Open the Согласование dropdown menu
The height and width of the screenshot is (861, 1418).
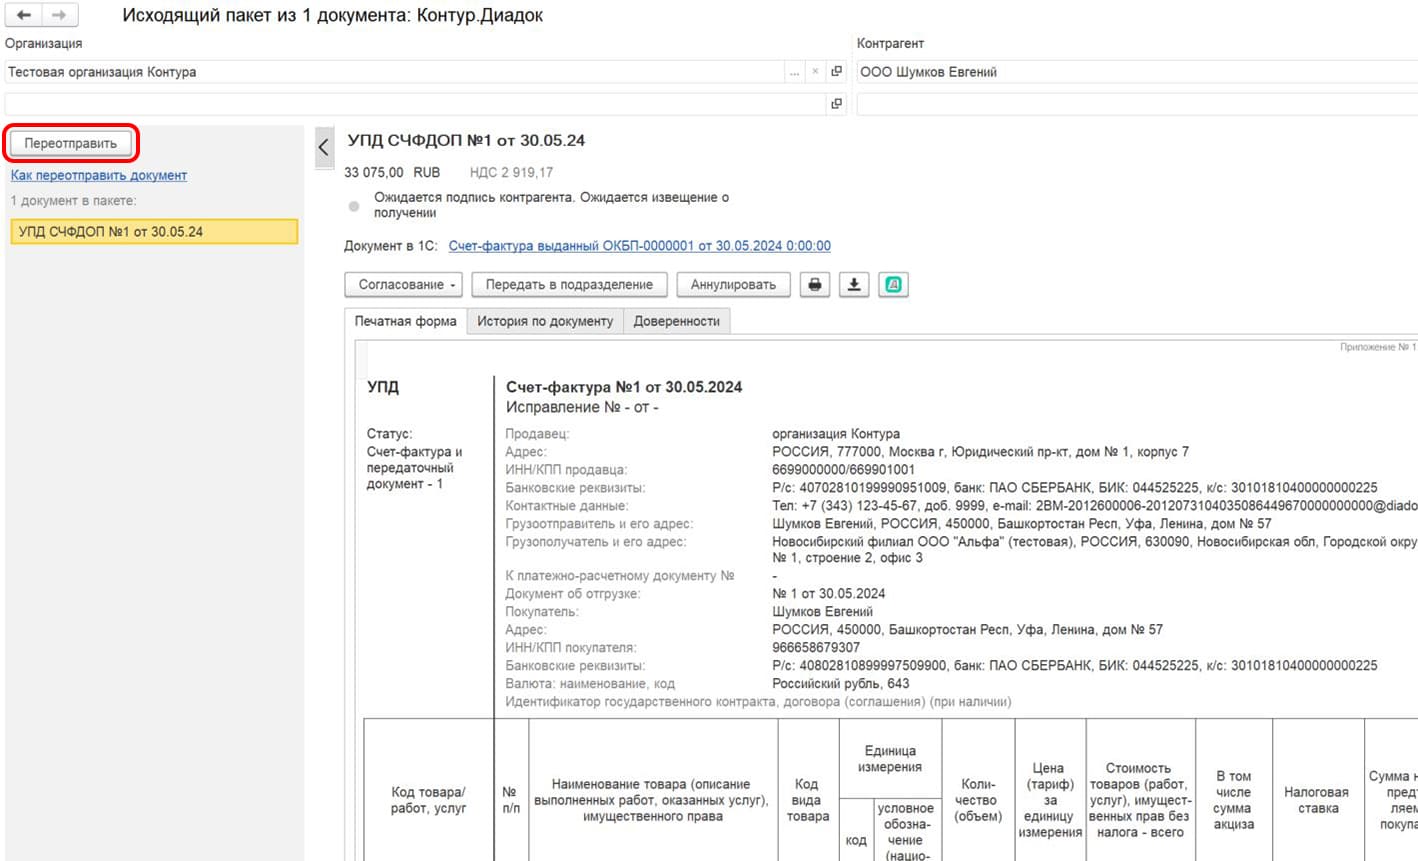tap(404, 285)
